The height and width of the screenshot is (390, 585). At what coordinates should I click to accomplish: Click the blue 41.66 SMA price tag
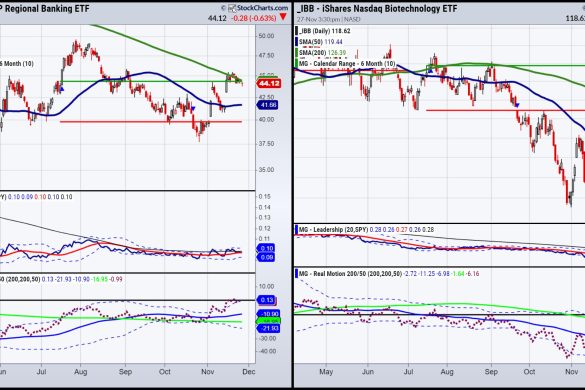click(268, 105)
